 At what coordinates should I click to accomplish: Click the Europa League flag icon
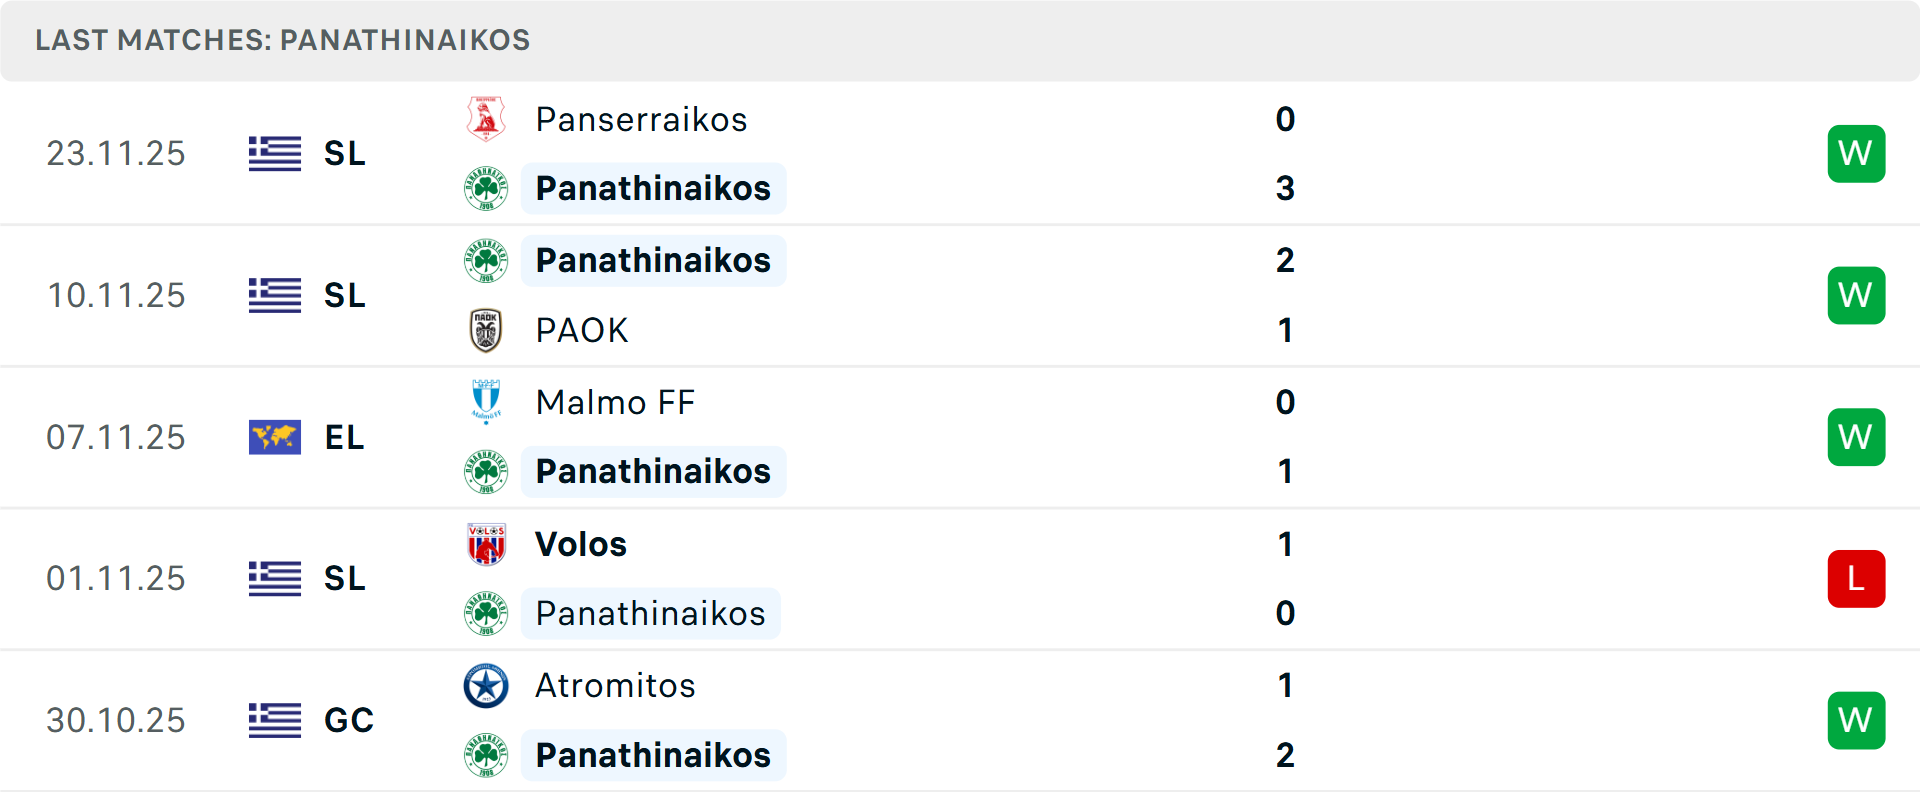(274, 437)
